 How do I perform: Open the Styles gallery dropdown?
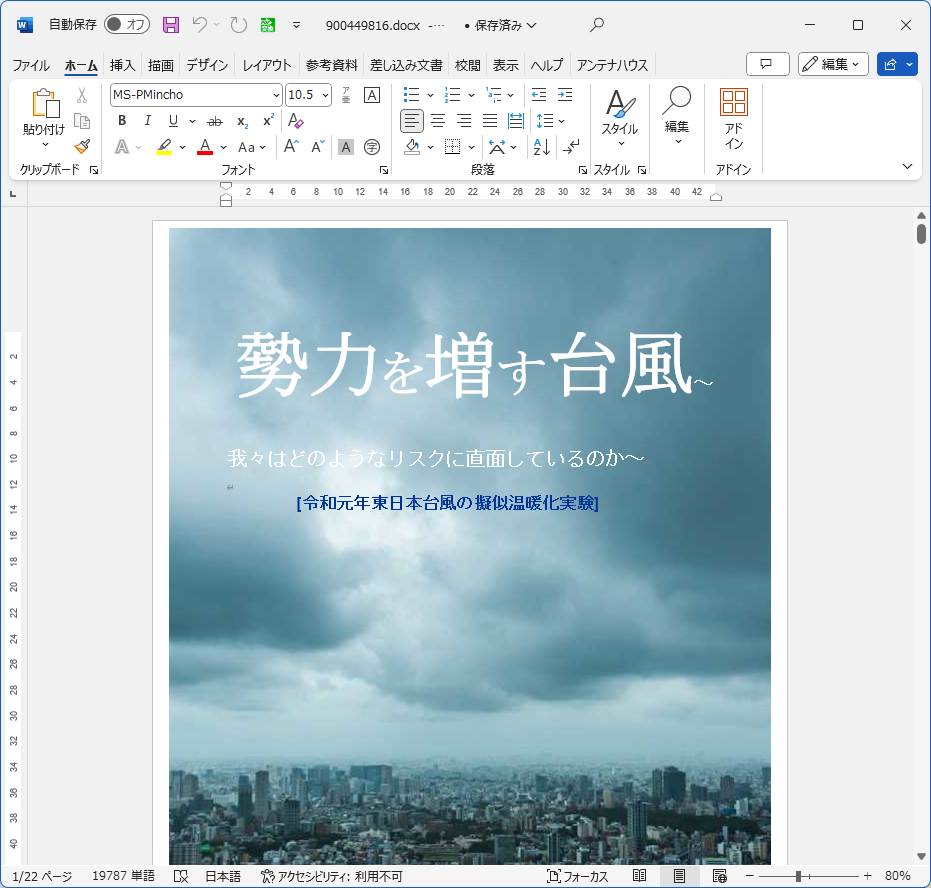tap(619, 120)
